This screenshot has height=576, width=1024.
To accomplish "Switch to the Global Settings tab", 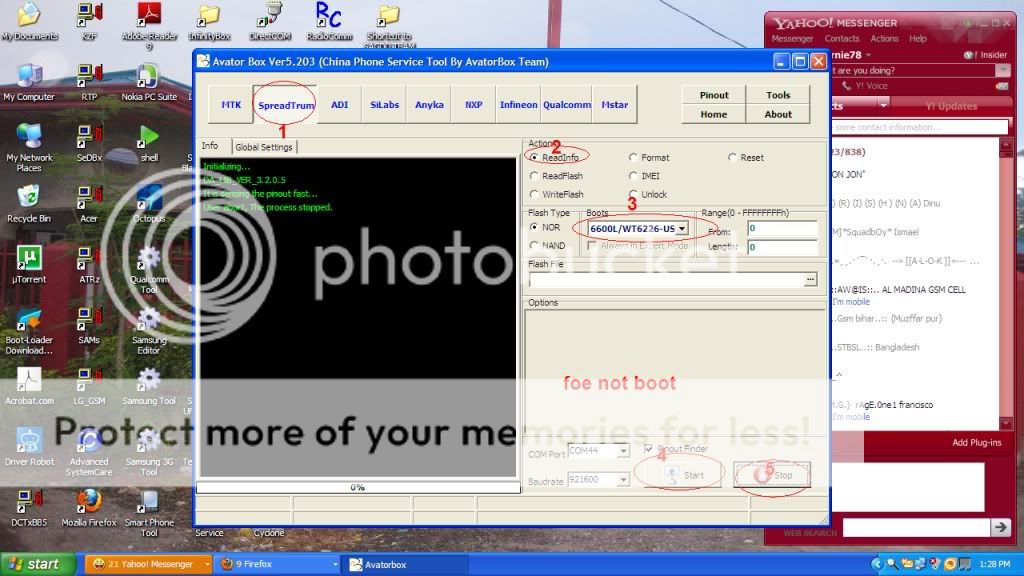I will (264, 147).
